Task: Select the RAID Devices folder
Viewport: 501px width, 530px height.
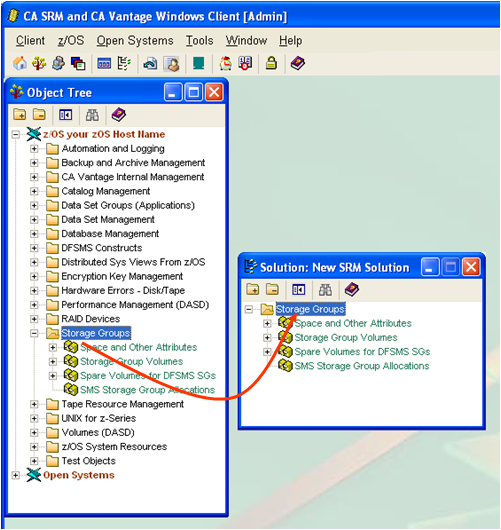Action: (x=91, y=319)
